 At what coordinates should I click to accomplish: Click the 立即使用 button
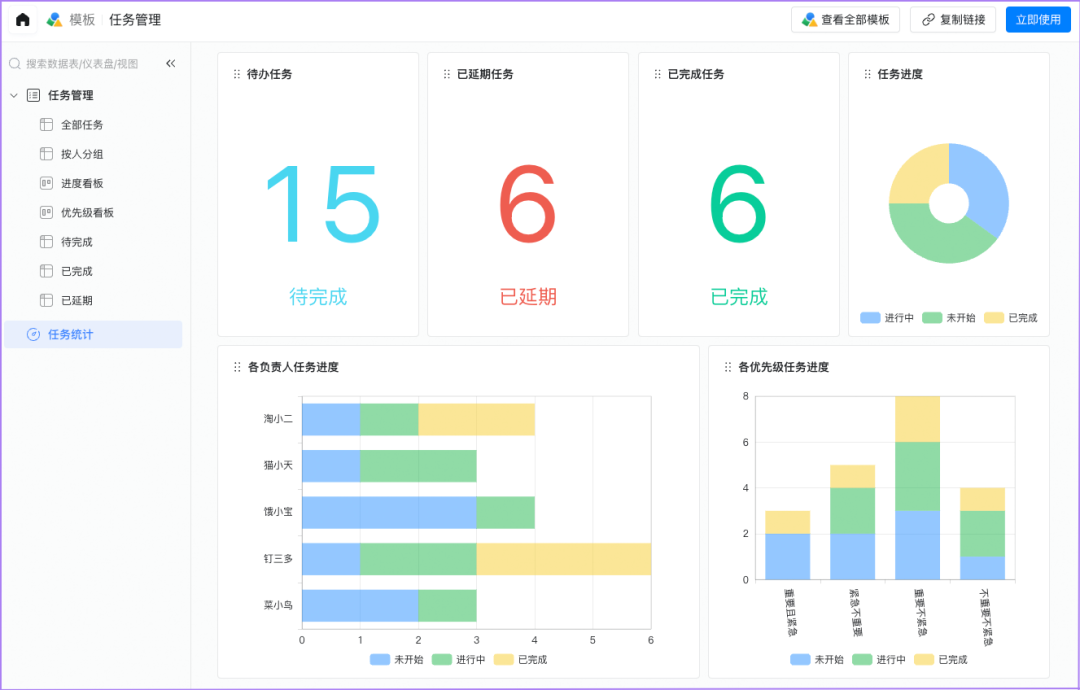tap(1037, 20)
